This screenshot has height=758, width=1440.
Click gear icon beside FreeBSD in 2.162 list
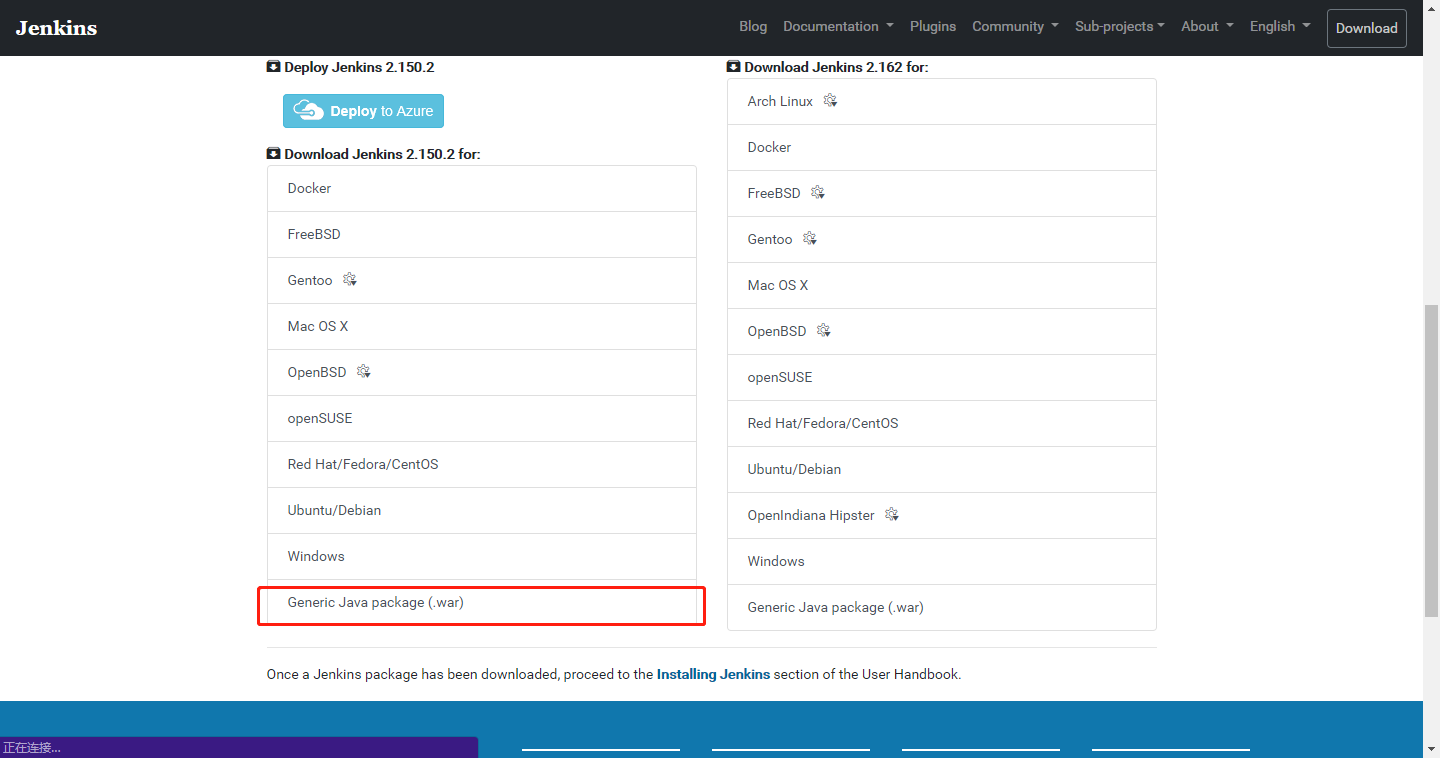[818, 193]
